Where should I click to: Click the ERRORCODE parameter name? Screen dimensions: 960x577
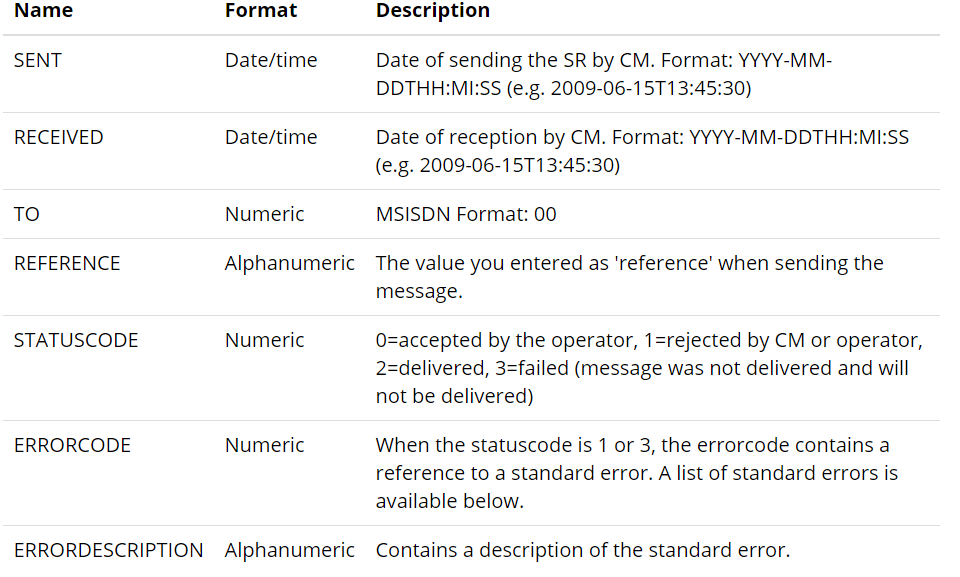[72, 445]
